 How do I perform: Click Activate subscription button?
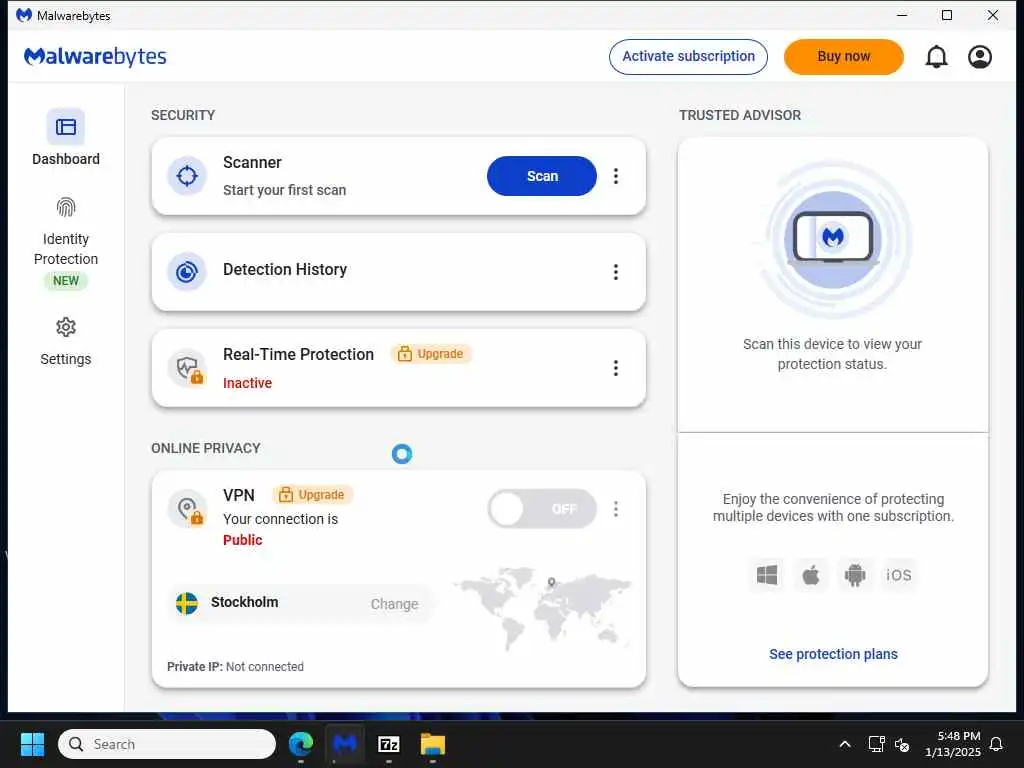(x=688, y=57)
